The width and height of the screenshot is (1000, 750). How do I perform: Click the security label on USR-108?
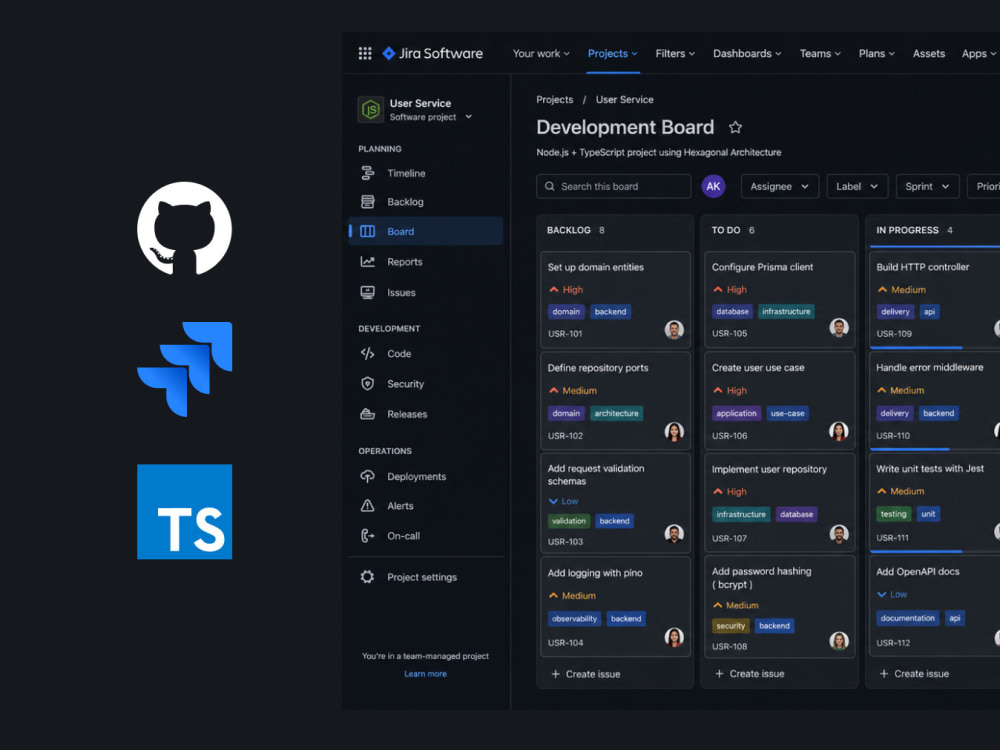point(730,626)
